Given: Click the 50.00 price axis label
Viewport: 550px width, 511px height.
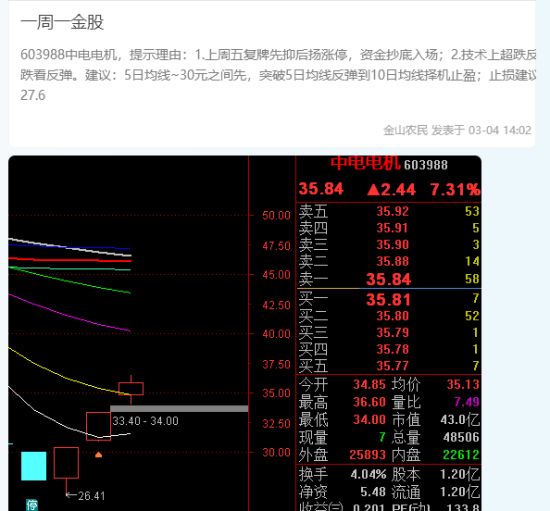Looking at the screenshot, I should point(276,215).
